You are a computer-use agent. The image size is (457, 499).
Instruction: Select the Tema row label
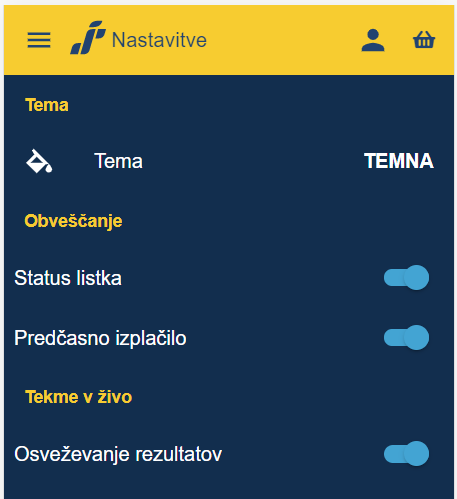(x=118, y=161)
